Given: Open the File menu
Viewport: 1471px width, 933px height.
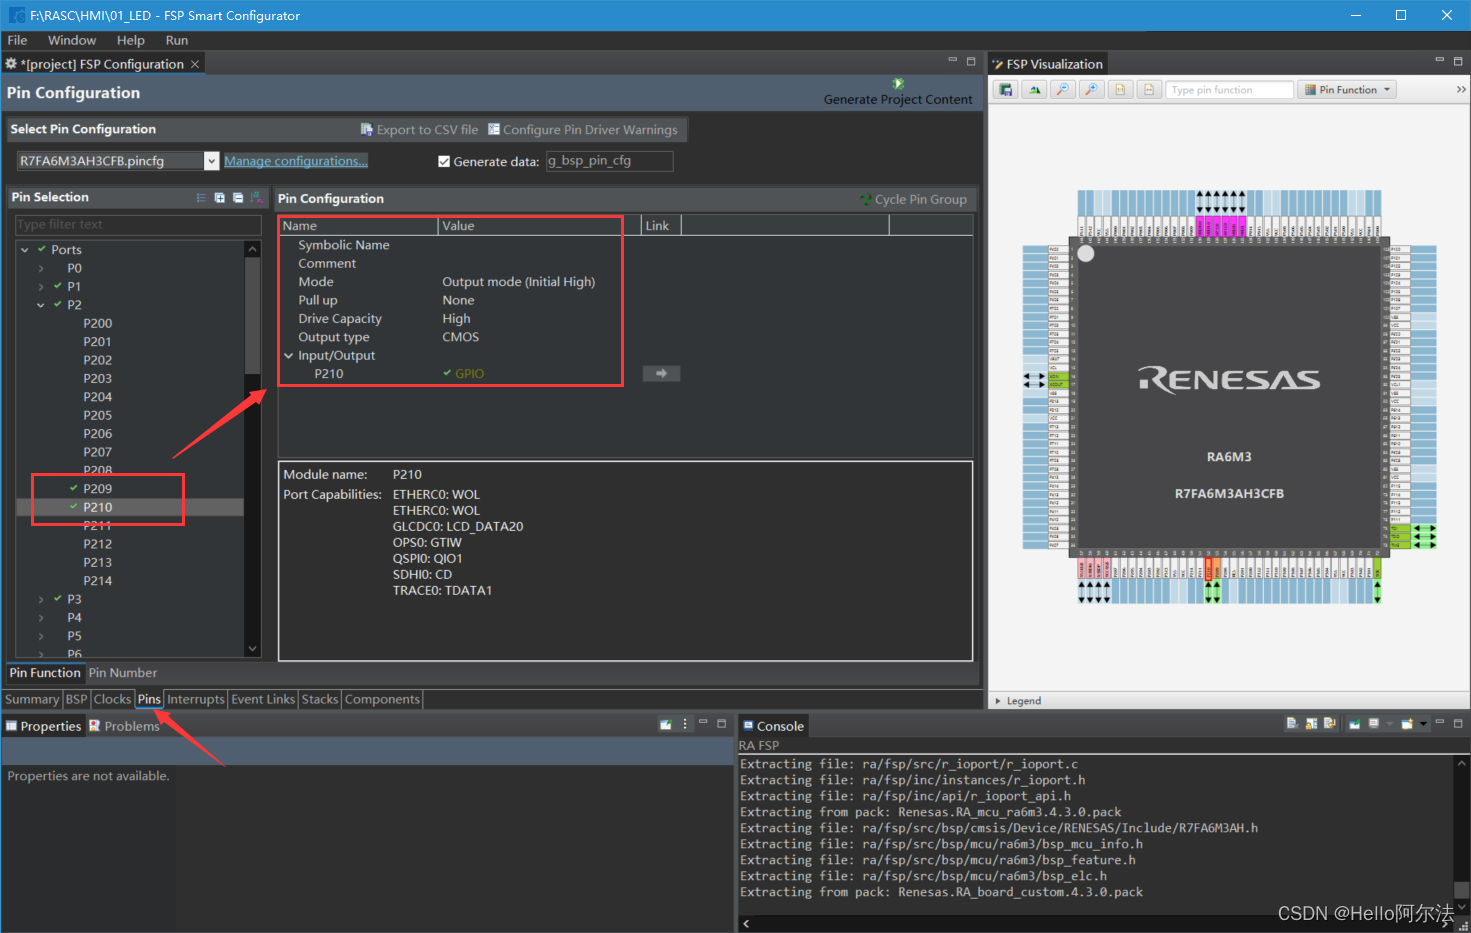Looking at the screenshot, I should 17,40.
